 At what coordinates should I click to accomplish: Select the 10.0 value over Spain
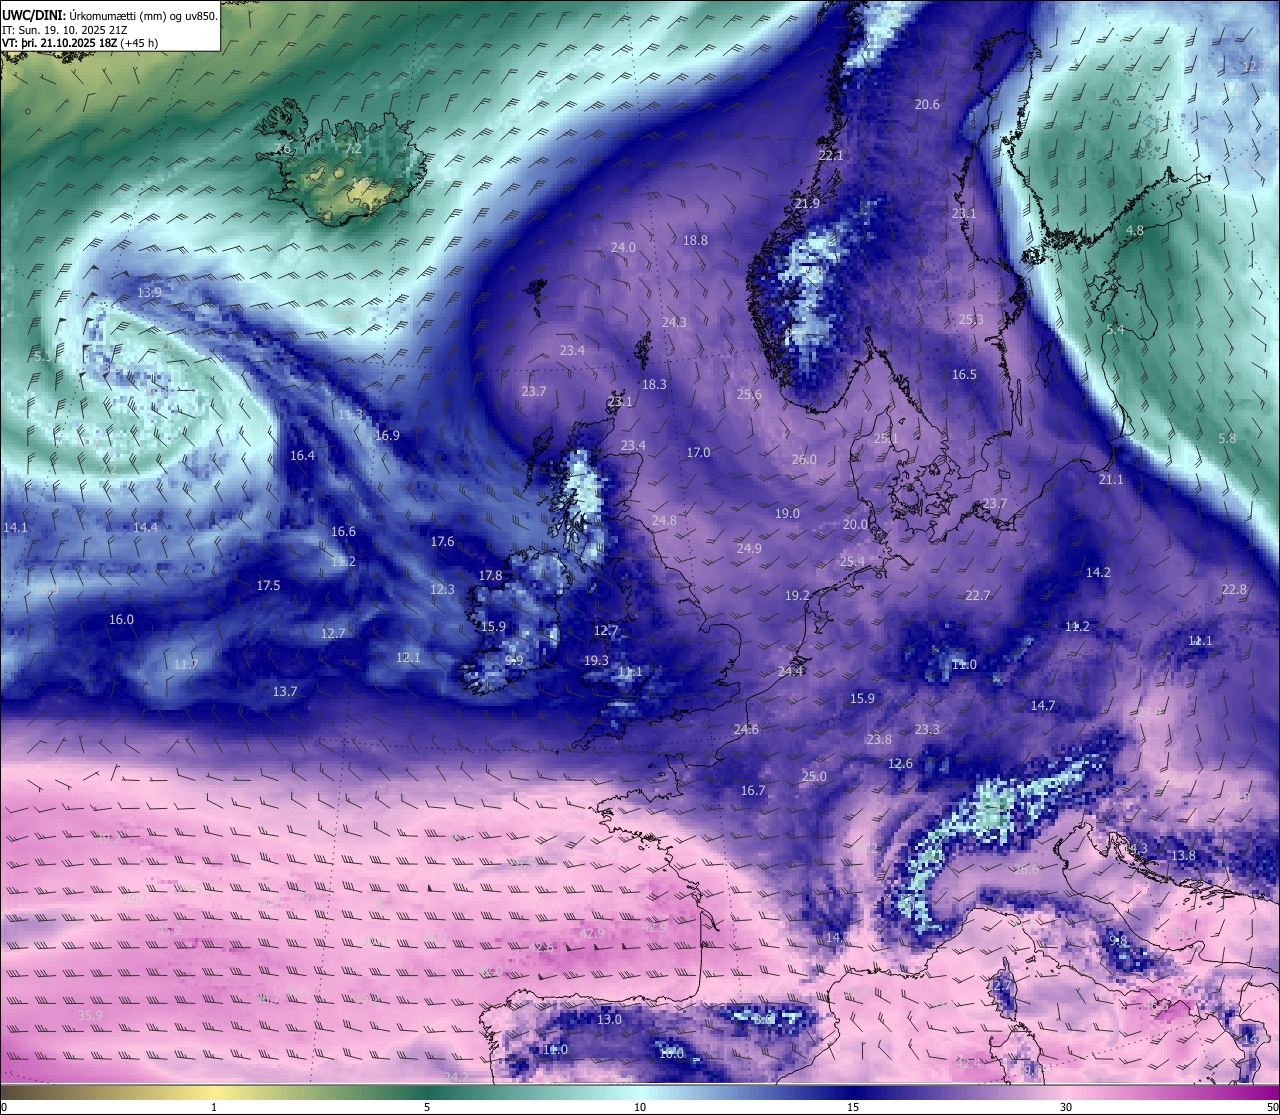pos(671,1053)
